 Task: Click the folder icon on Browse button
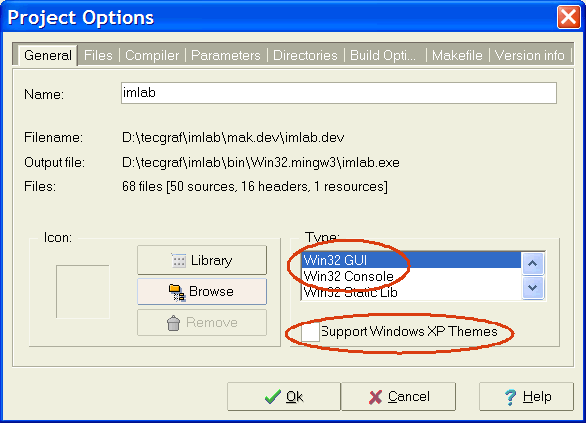coord(177,292)
